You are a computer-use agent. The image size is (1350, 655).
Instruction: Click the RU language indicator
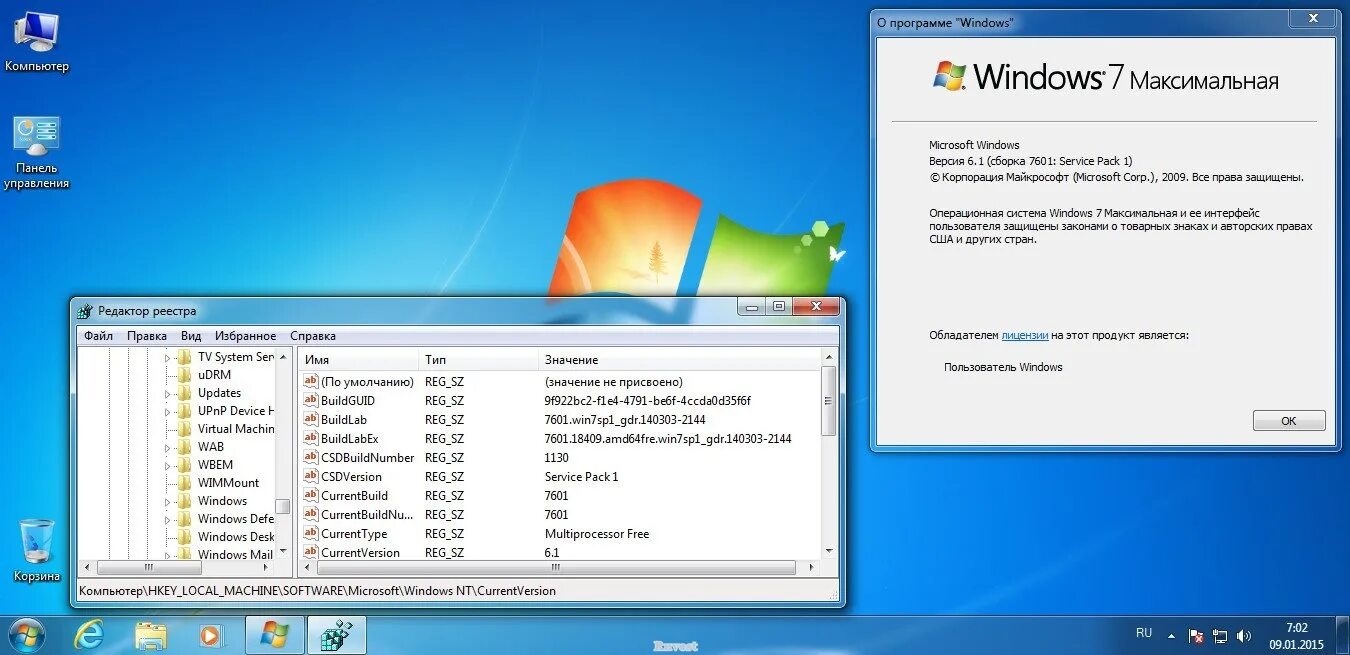click(1144, 633)
